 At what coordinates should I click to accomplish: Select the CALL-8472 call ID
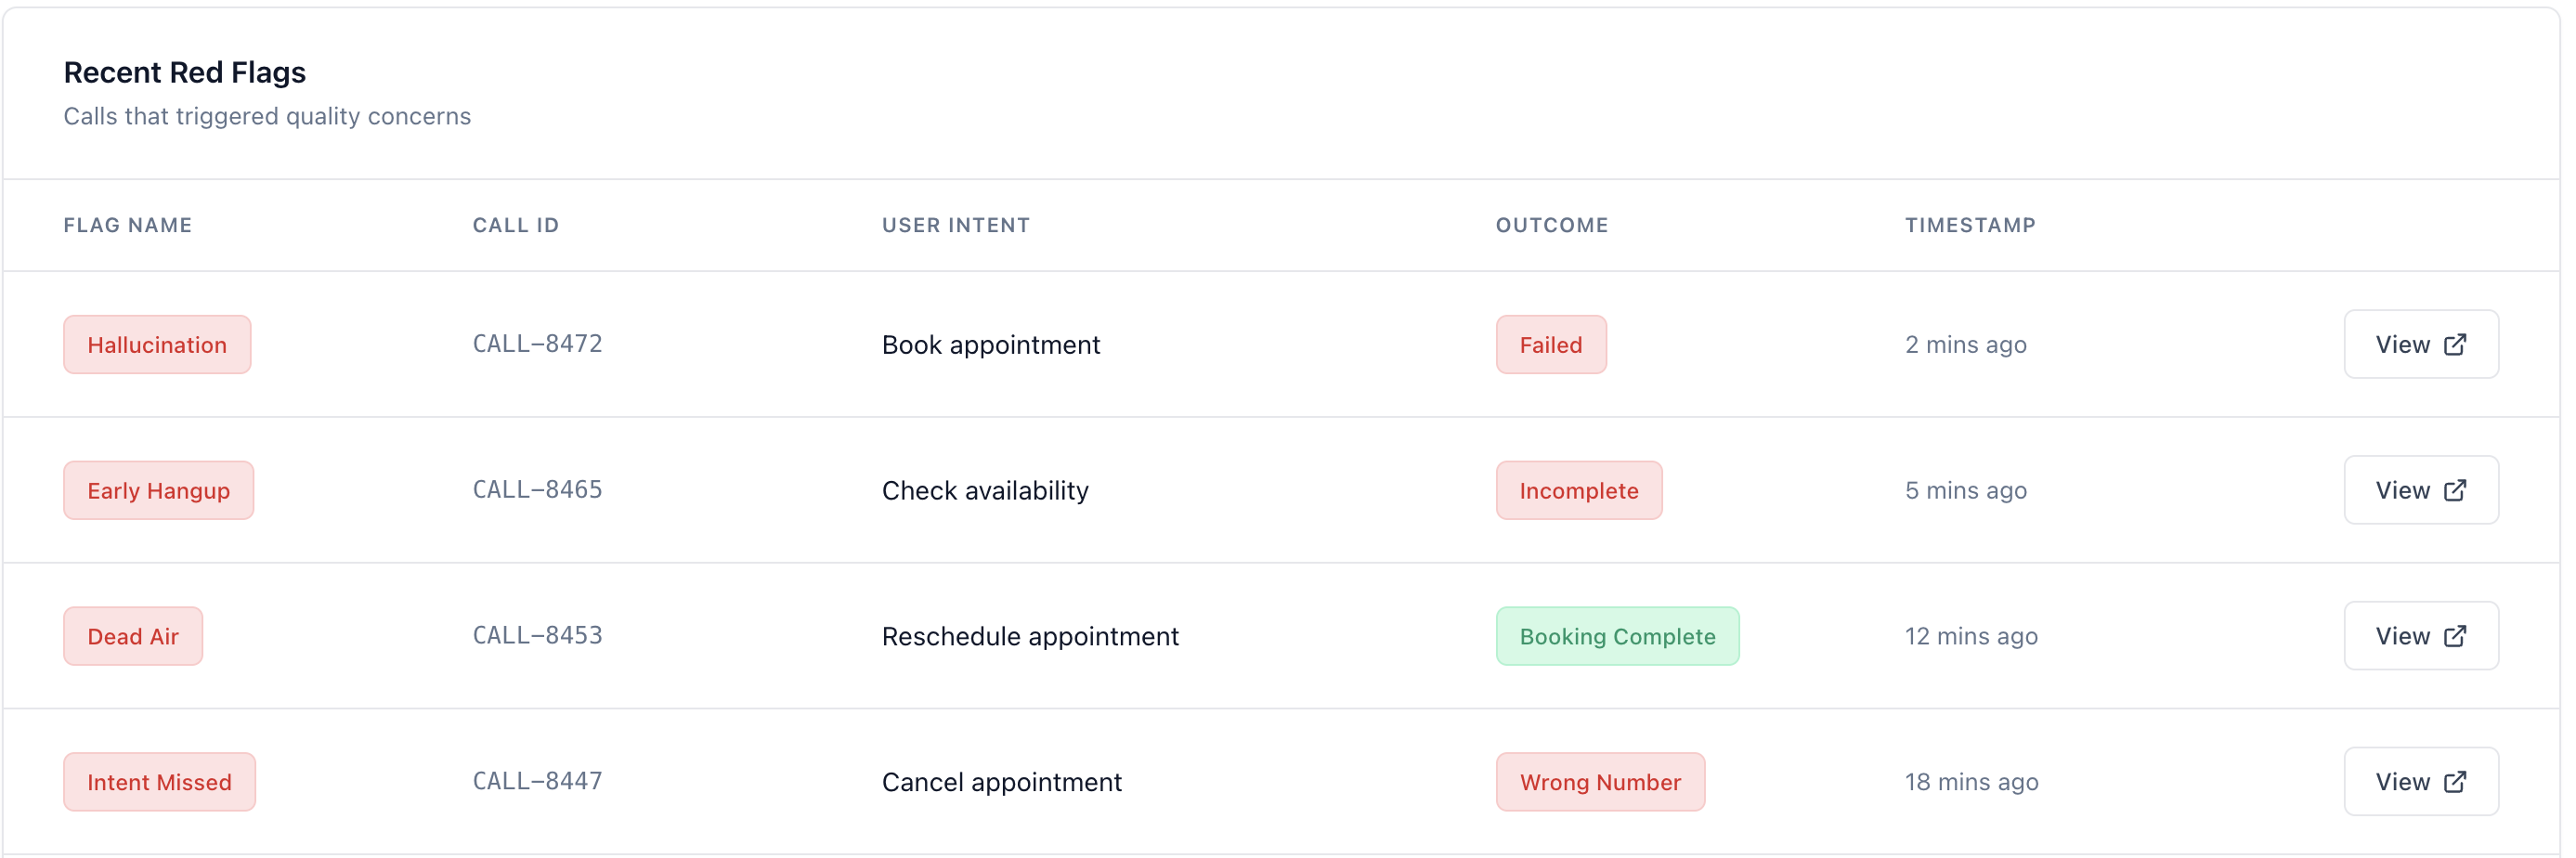(x=537, y=344)
